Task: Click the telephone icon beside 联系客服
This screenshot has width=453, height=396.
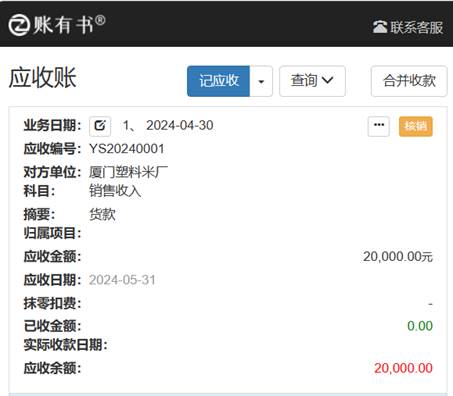Action: [x=380, y=27]
